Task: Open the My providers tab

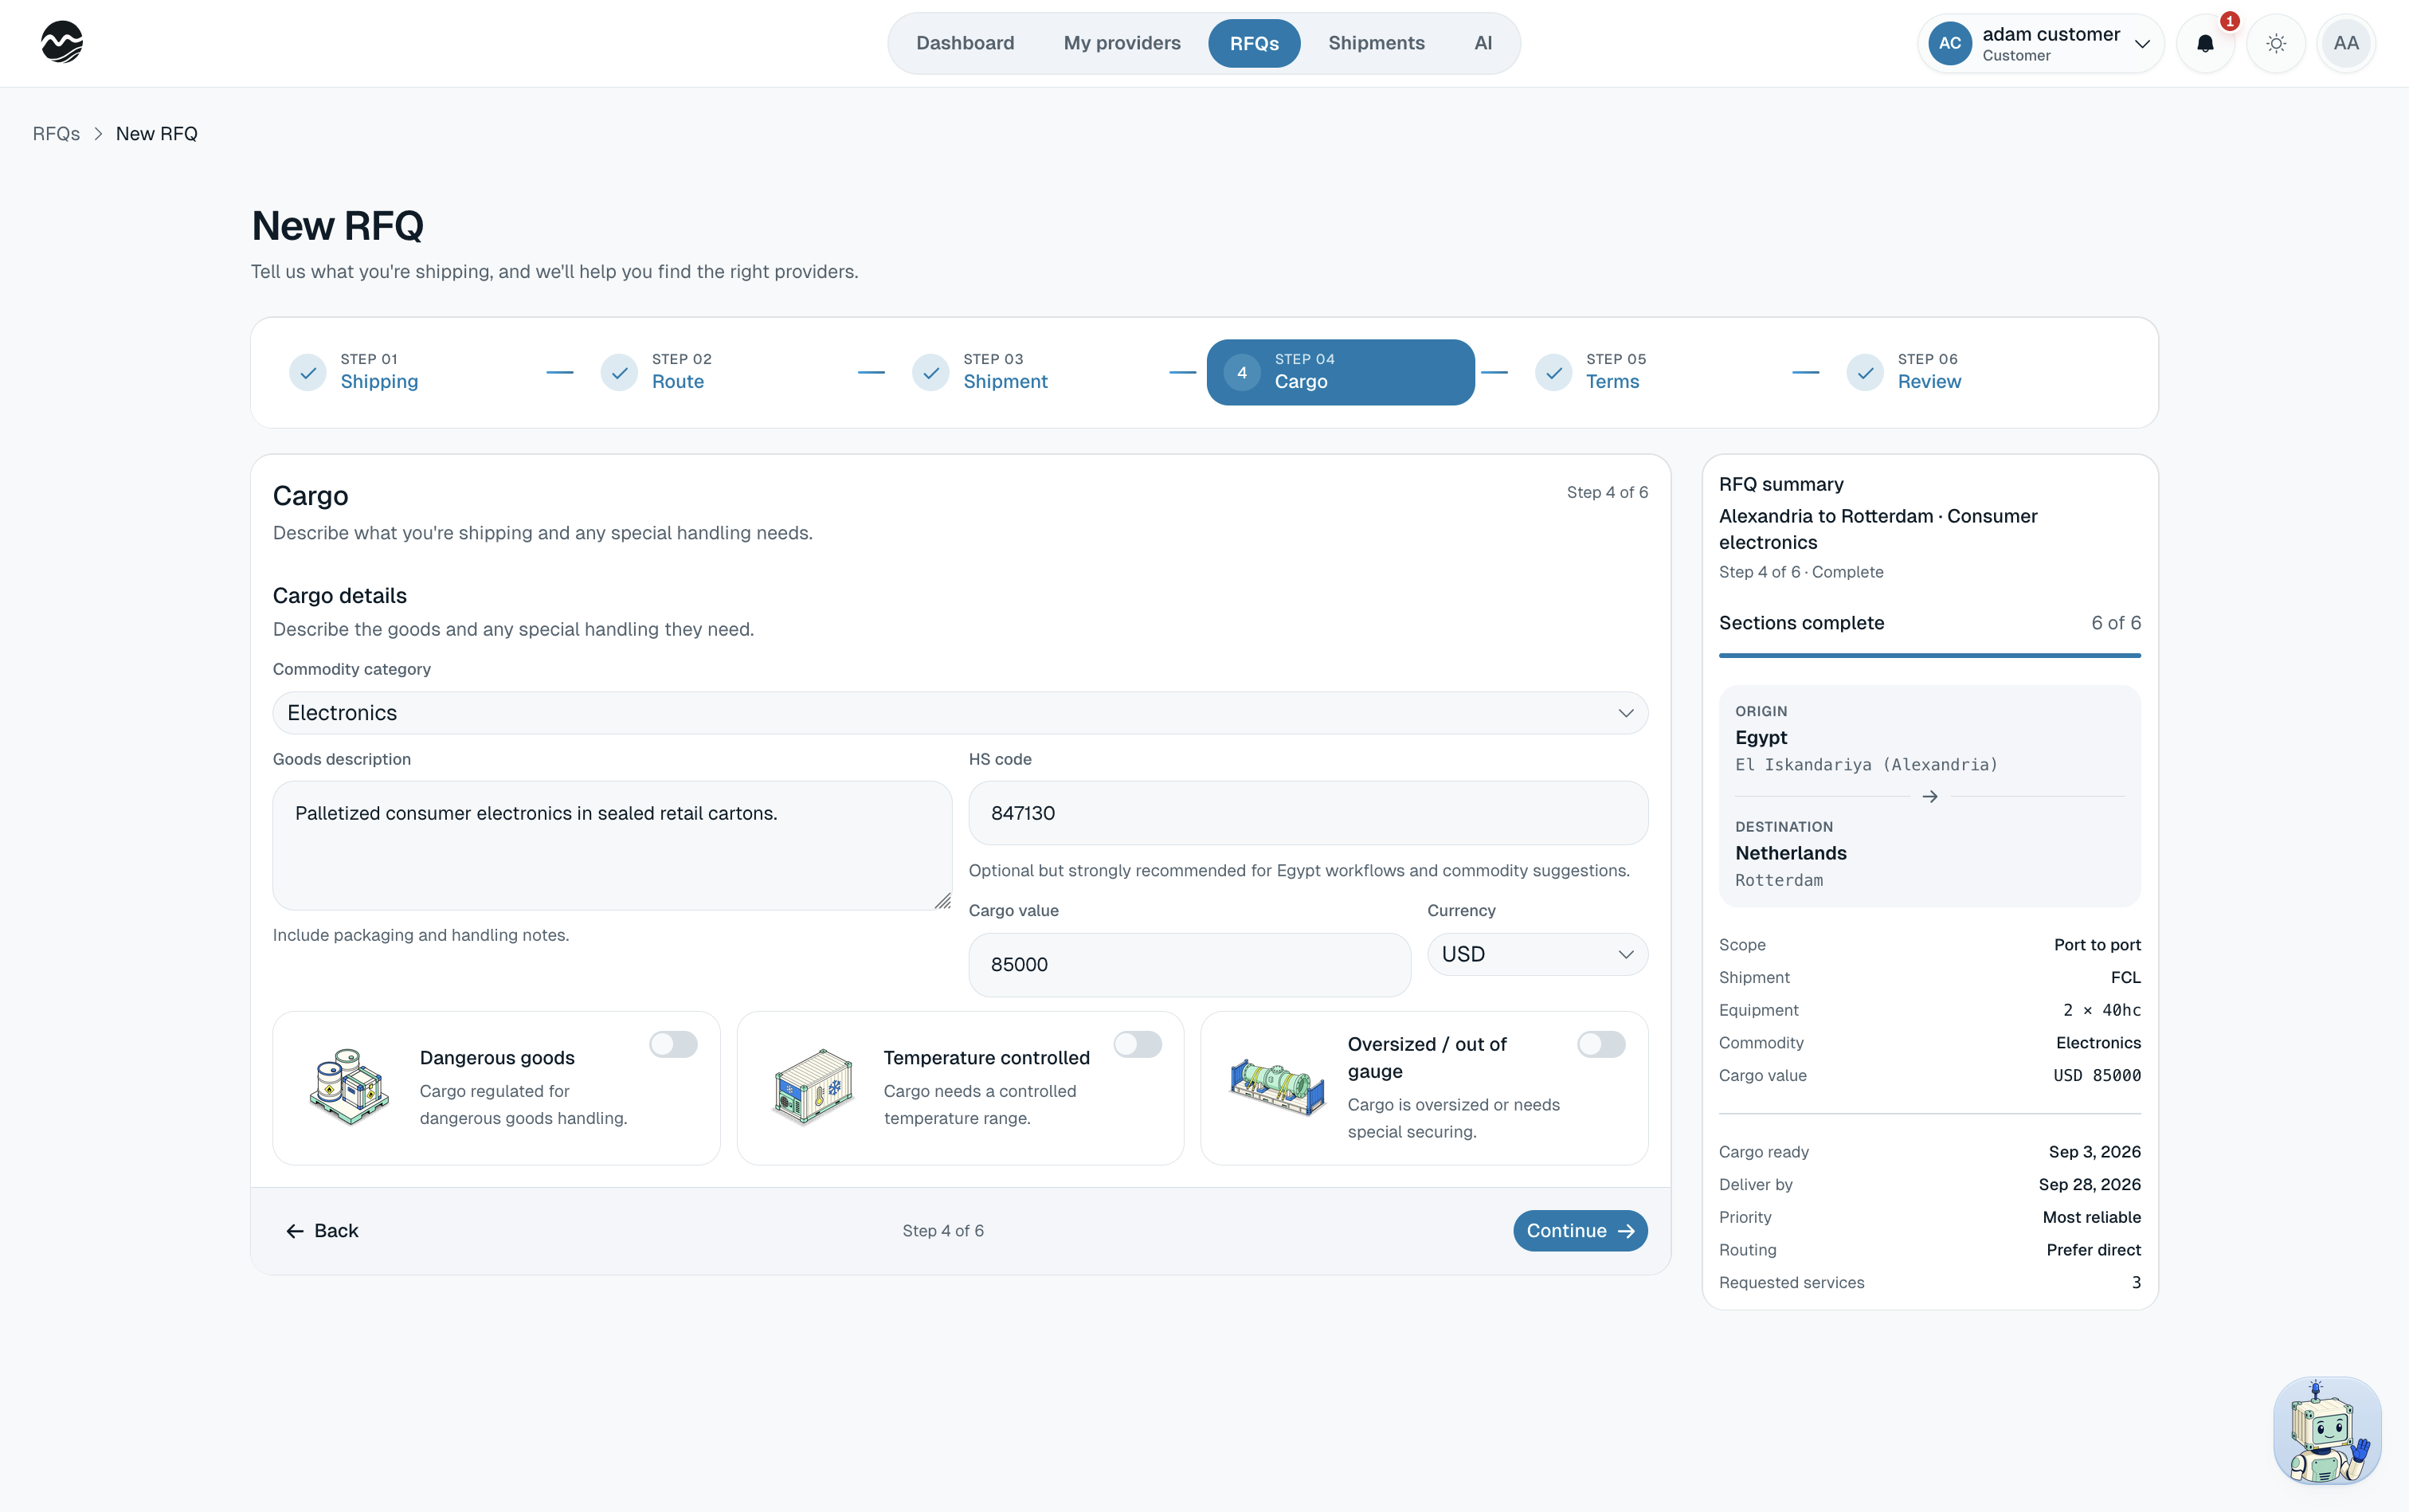Action: pos(1122,43)
